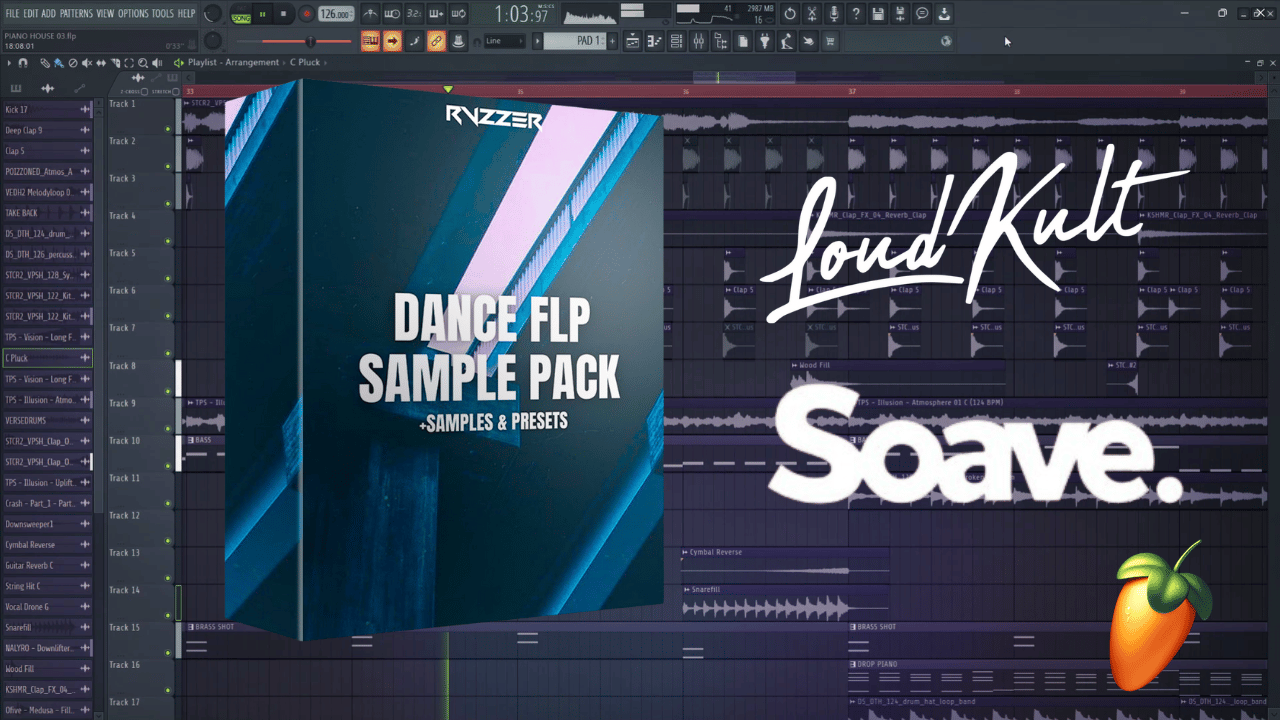
Task: Select the dashed-square Select tool
Action: pos(129,63)
